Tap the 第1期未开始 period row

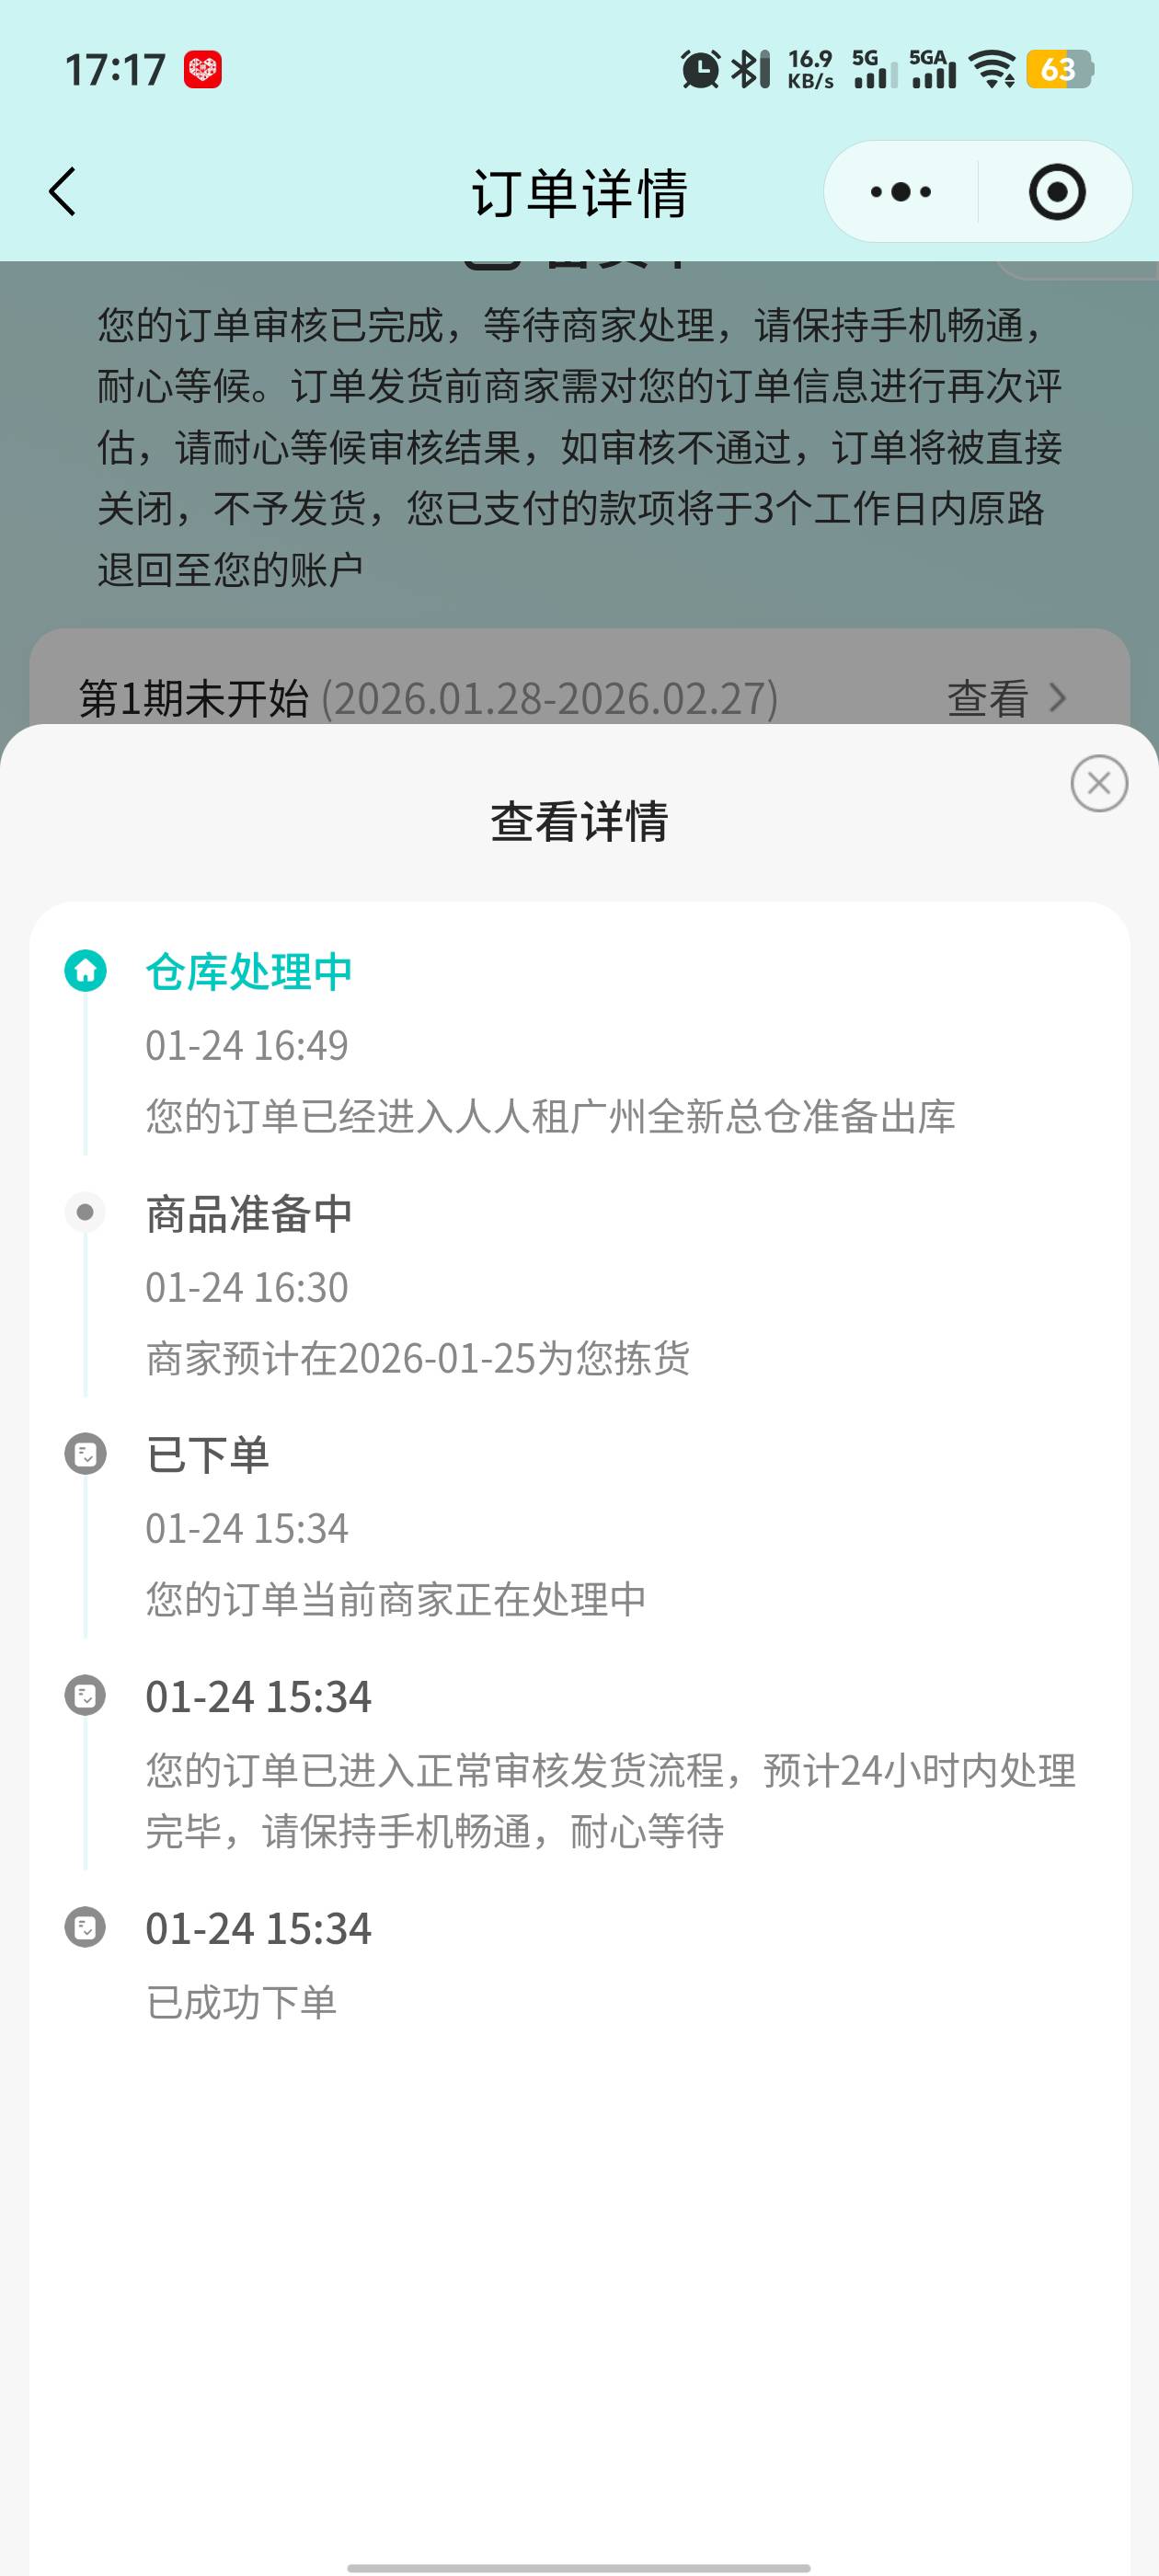click(x=428, y=698)
